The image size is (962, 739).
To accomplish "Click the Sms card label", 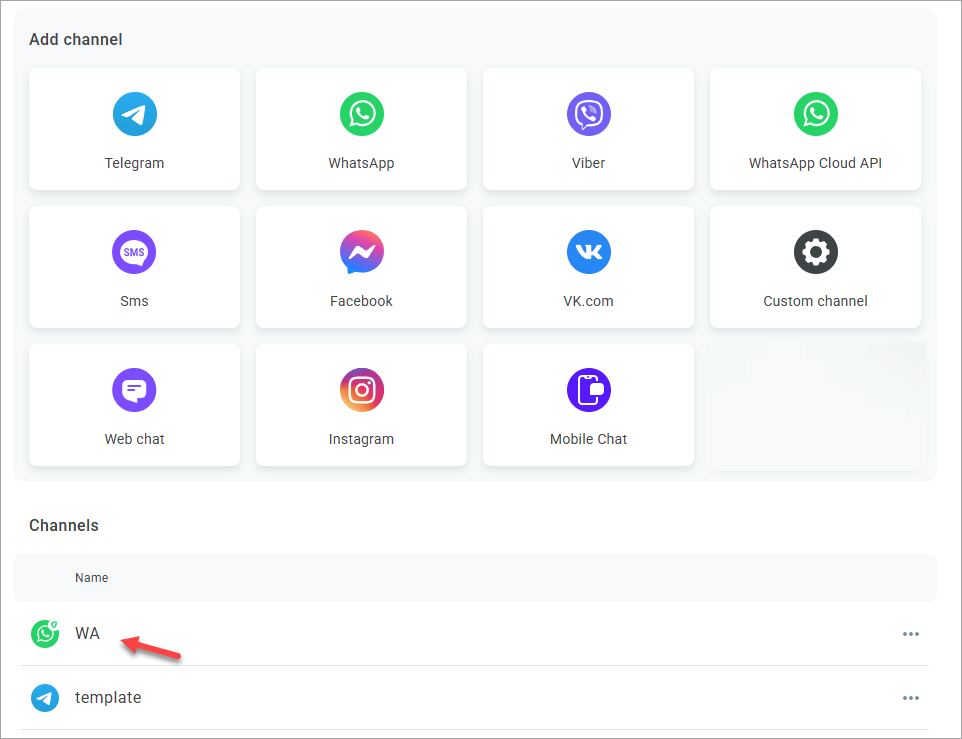I will [x=134, y=301].
